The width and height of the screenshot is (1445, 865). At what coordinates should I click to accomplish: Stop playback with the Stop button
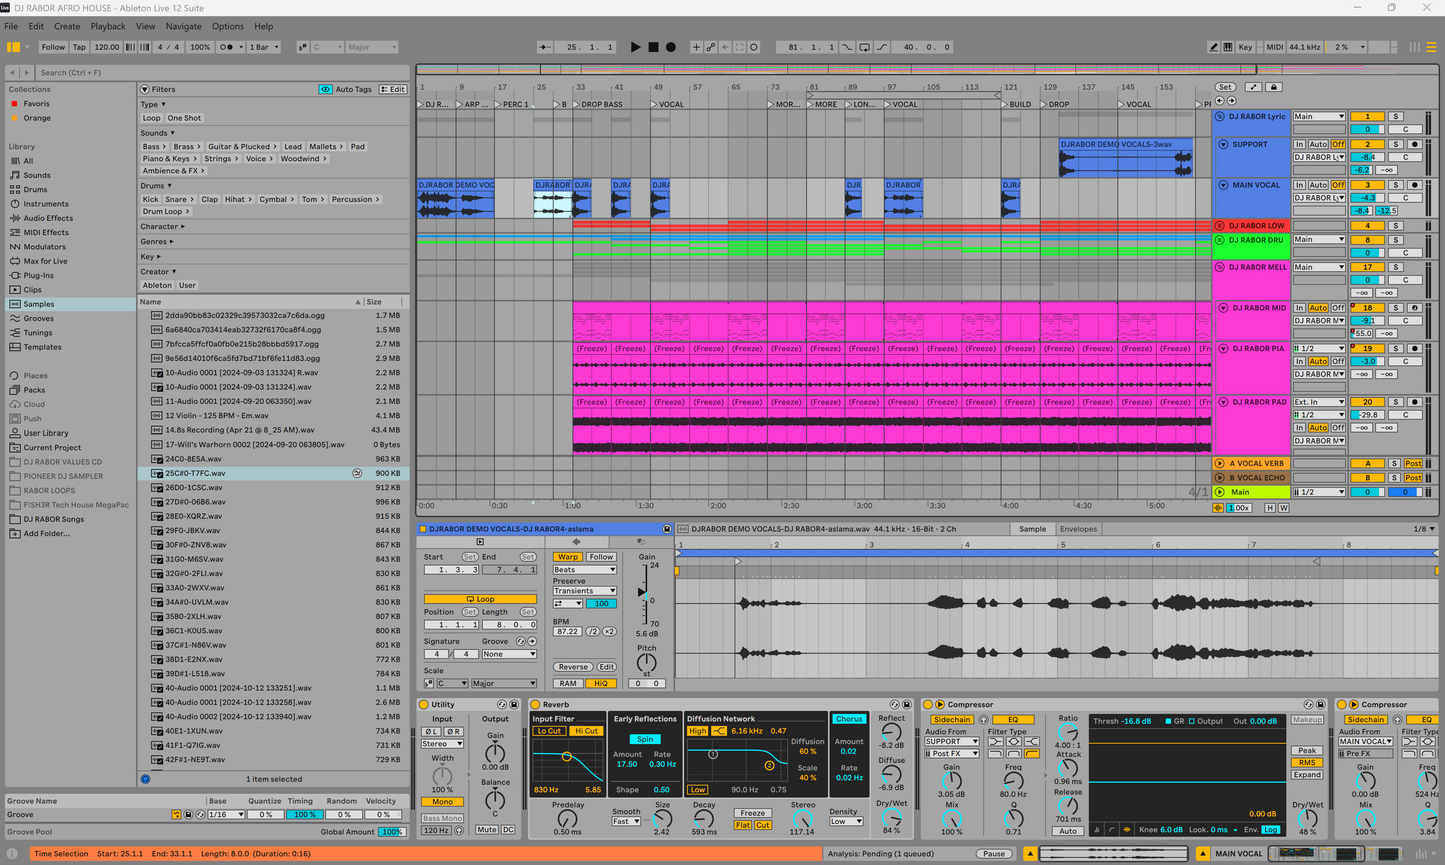(653, 47)
